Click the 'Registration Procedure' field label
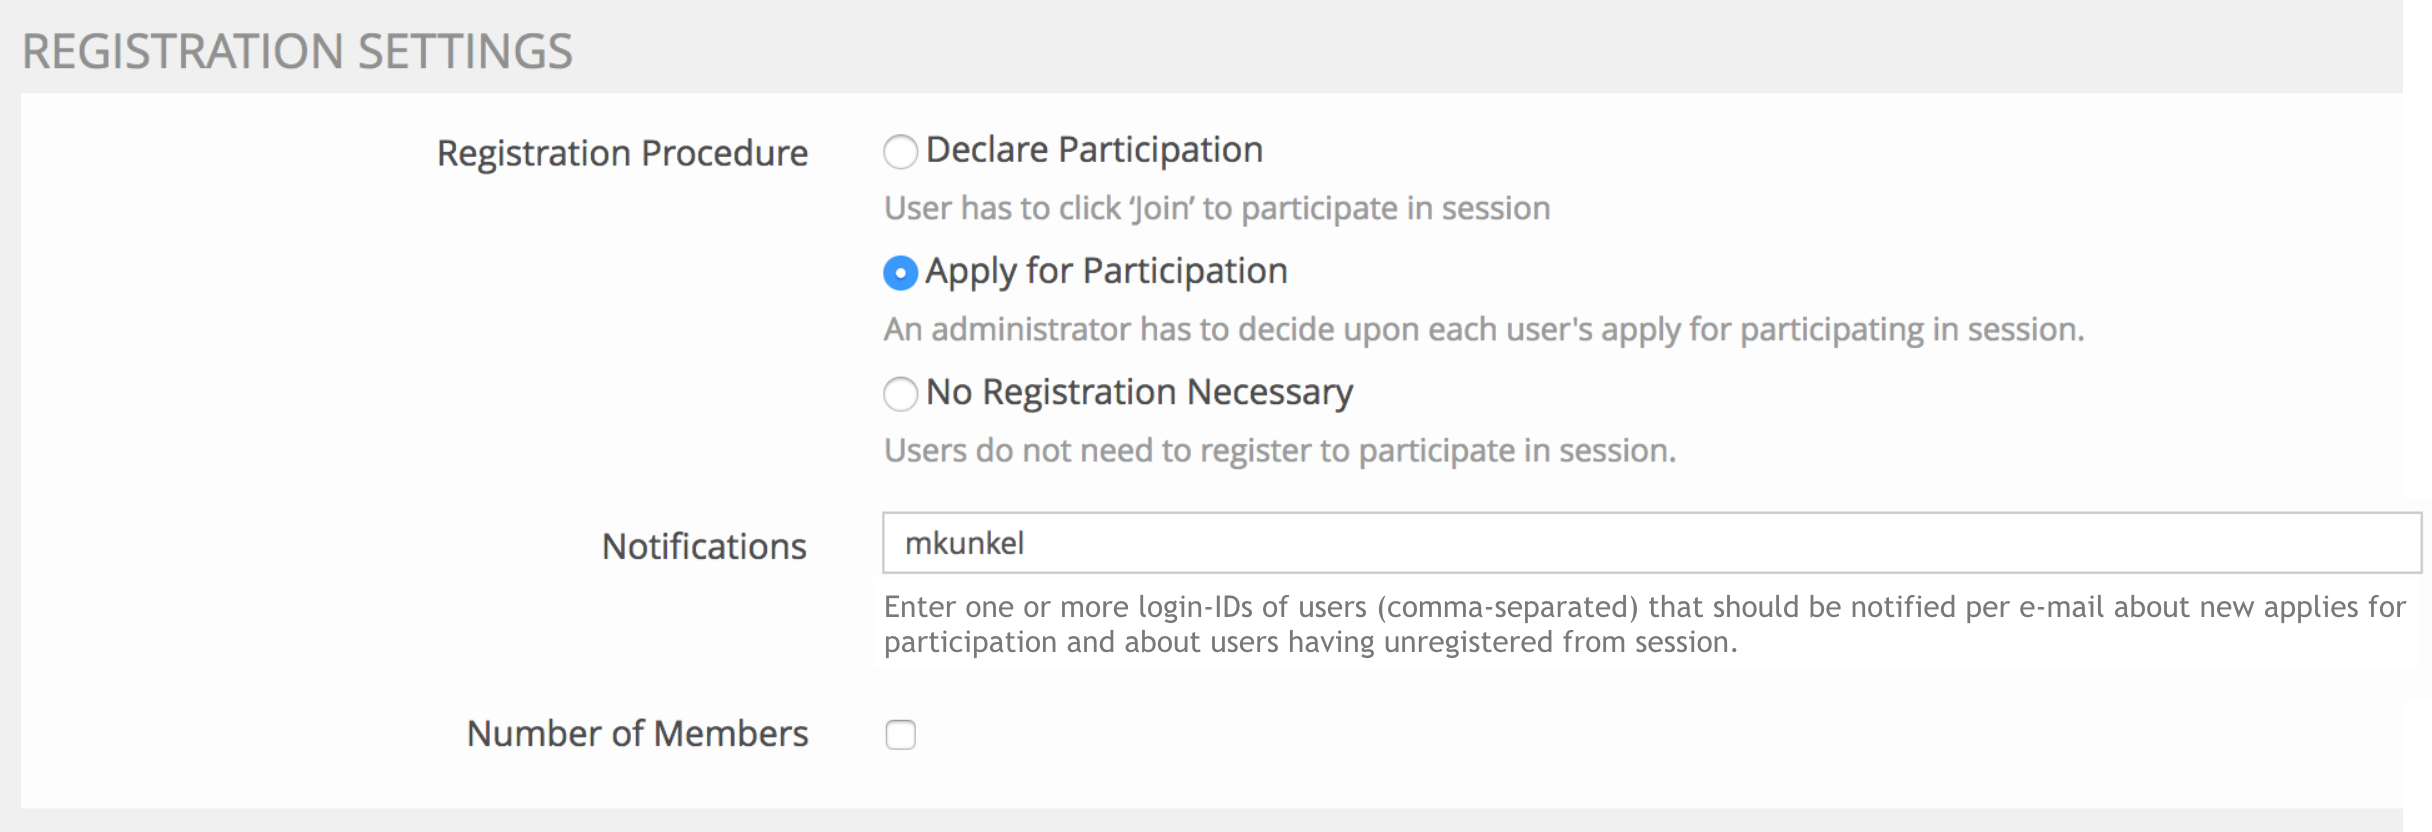 (622, 153)
